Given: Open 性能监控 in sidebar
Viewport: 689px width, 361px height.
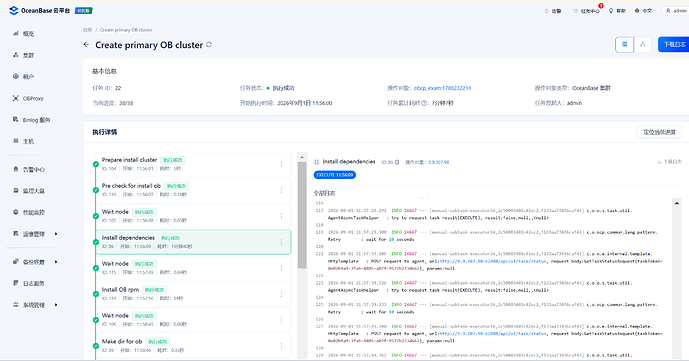Looking at the screenshot, I should (35, 212).
